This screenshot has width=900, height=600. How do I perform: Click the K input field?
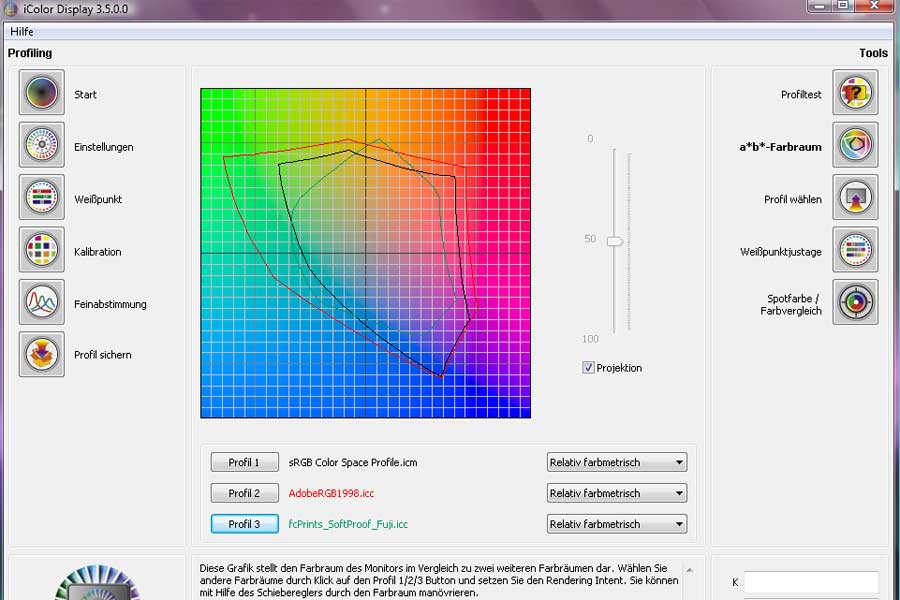[812, 582]
